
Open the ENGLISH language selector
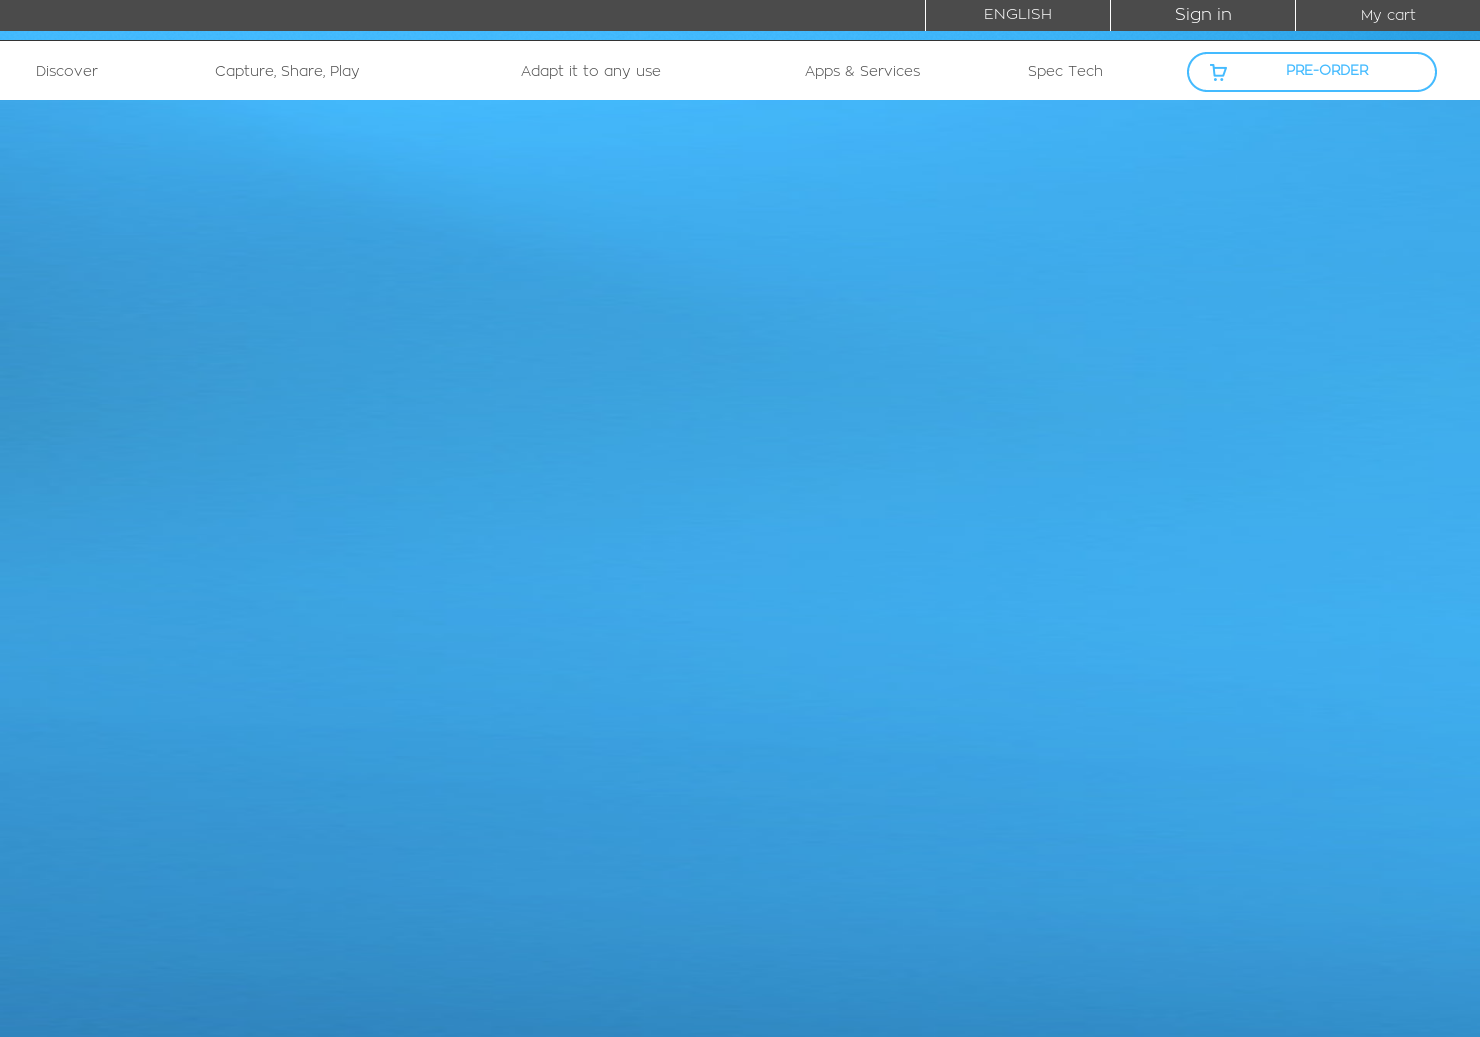pyautogui.click(x=1018, y=15)
